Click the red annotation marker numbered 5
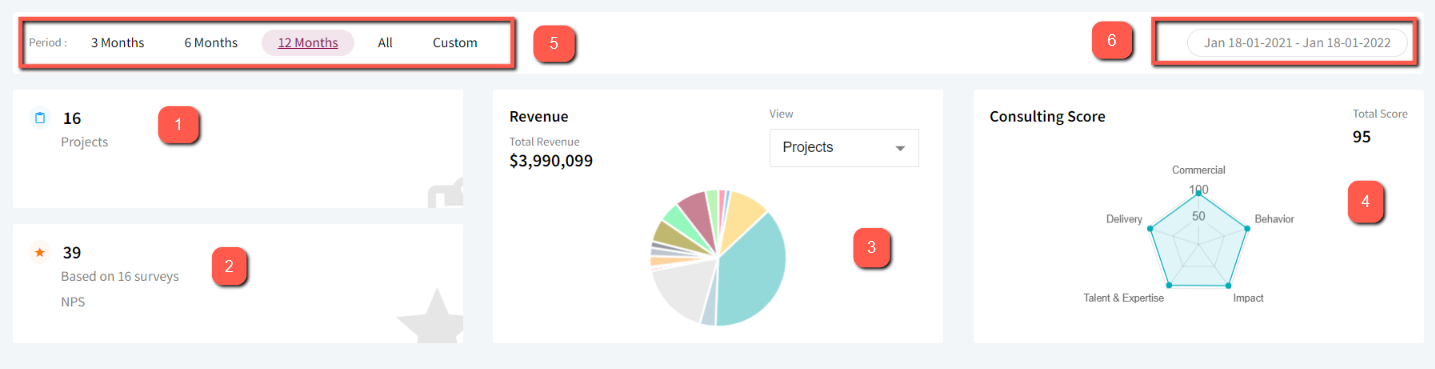This screenshot has height=369, width=1435. coord(554,44)
